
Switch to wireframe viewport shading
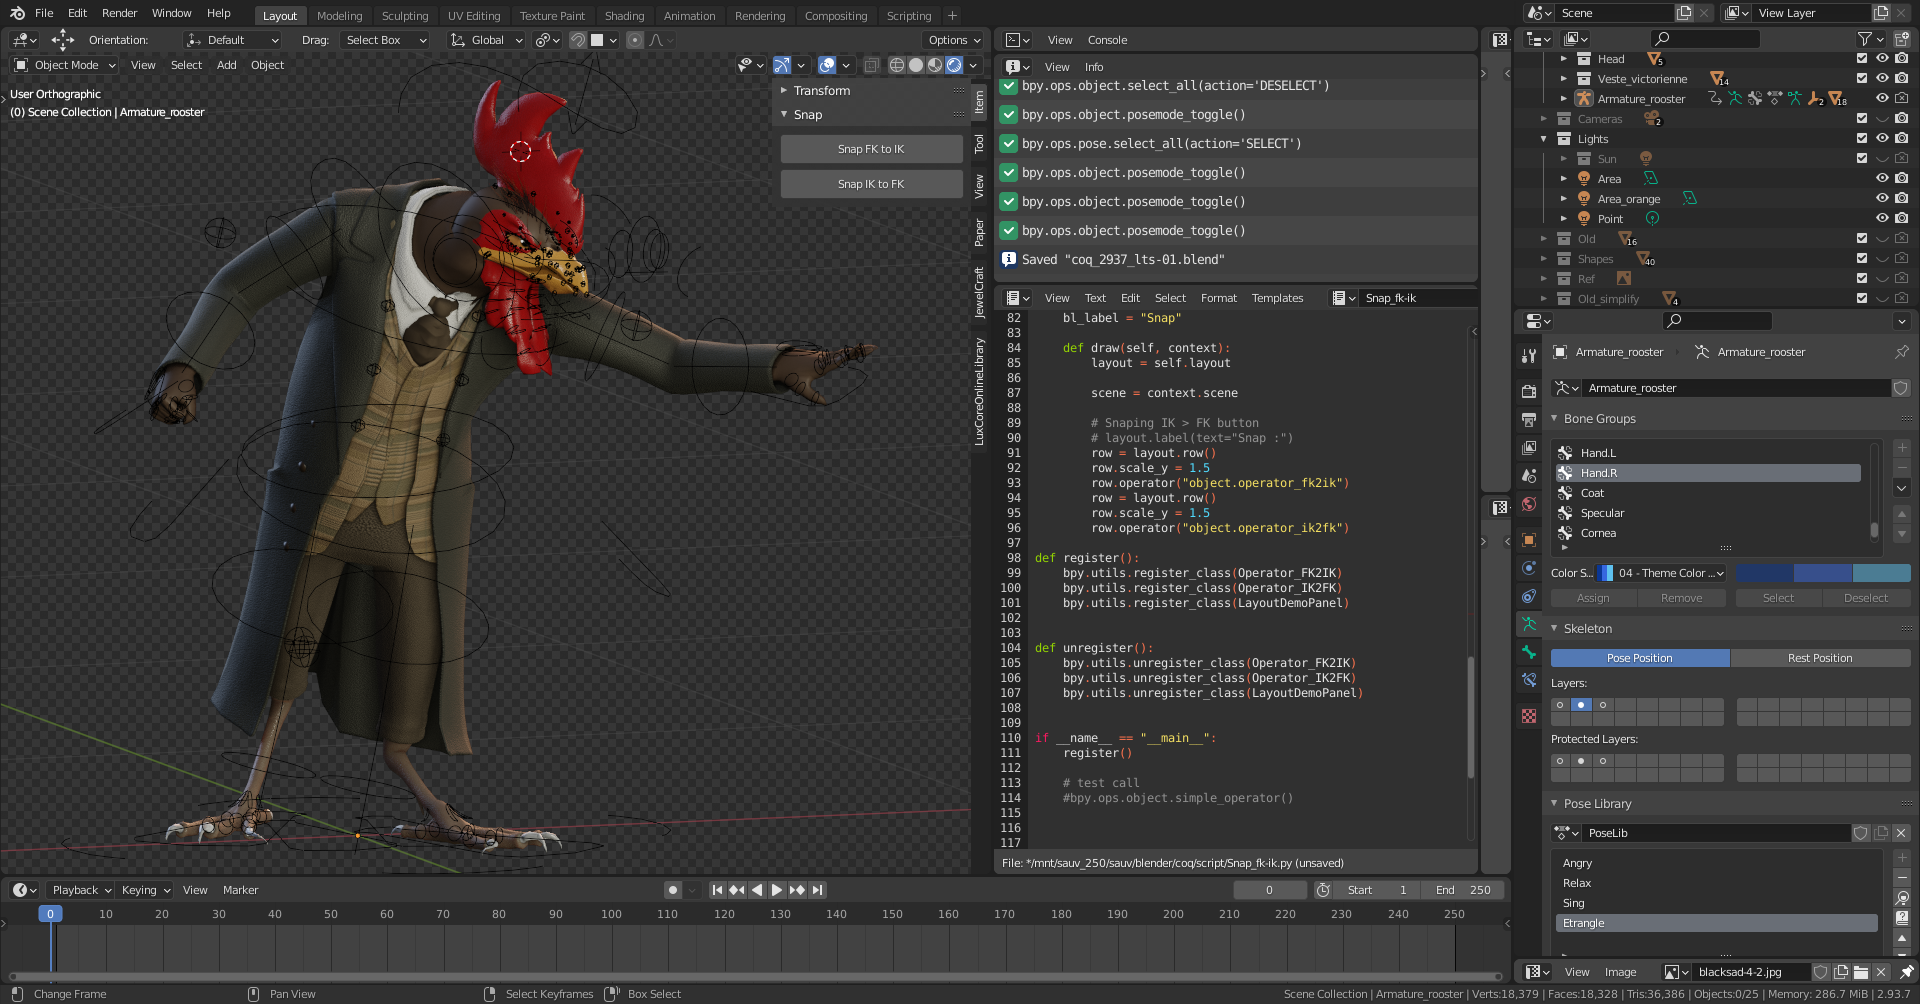click(x=897, y=65)
